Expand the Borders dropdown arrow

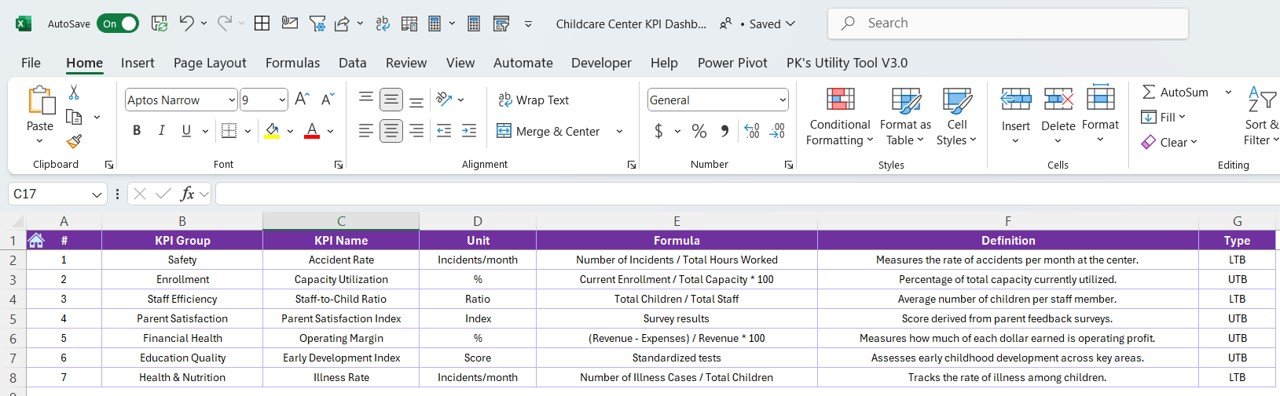coord(248,131)
